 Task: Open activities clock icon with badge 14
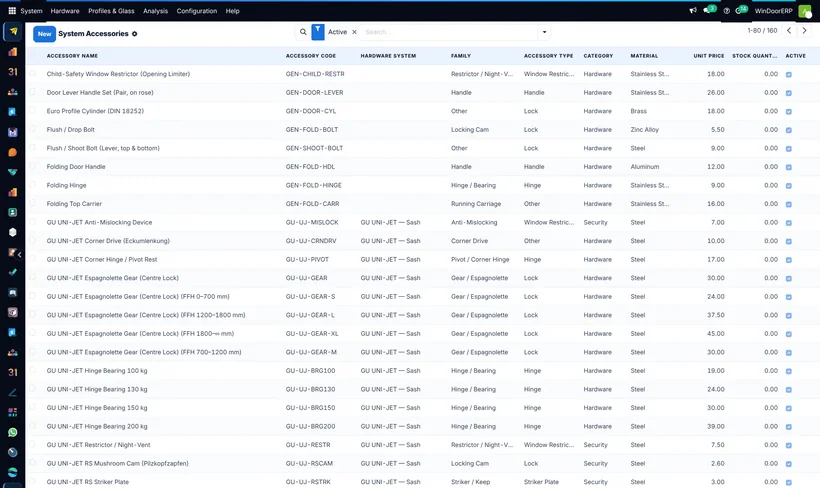741,10
